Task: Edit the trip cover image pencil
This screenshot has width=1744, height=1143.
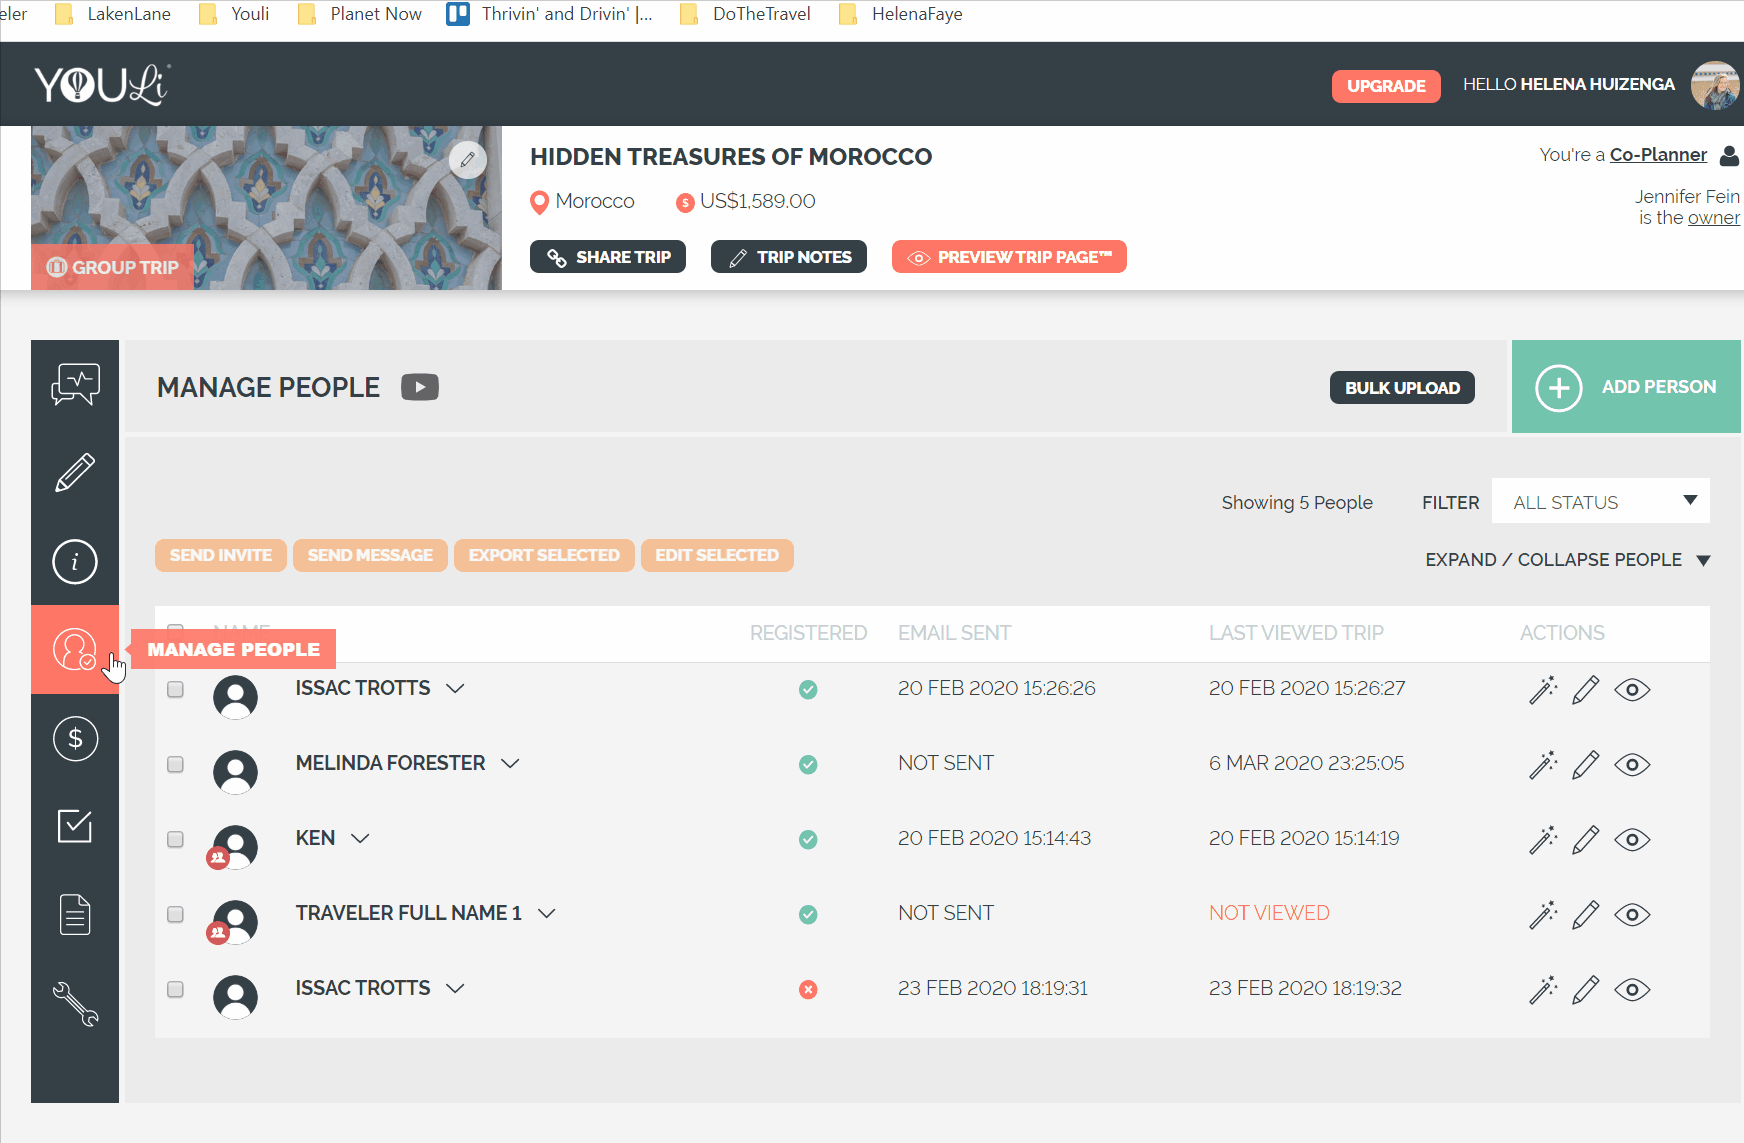Action: click(x=467, y=159)
